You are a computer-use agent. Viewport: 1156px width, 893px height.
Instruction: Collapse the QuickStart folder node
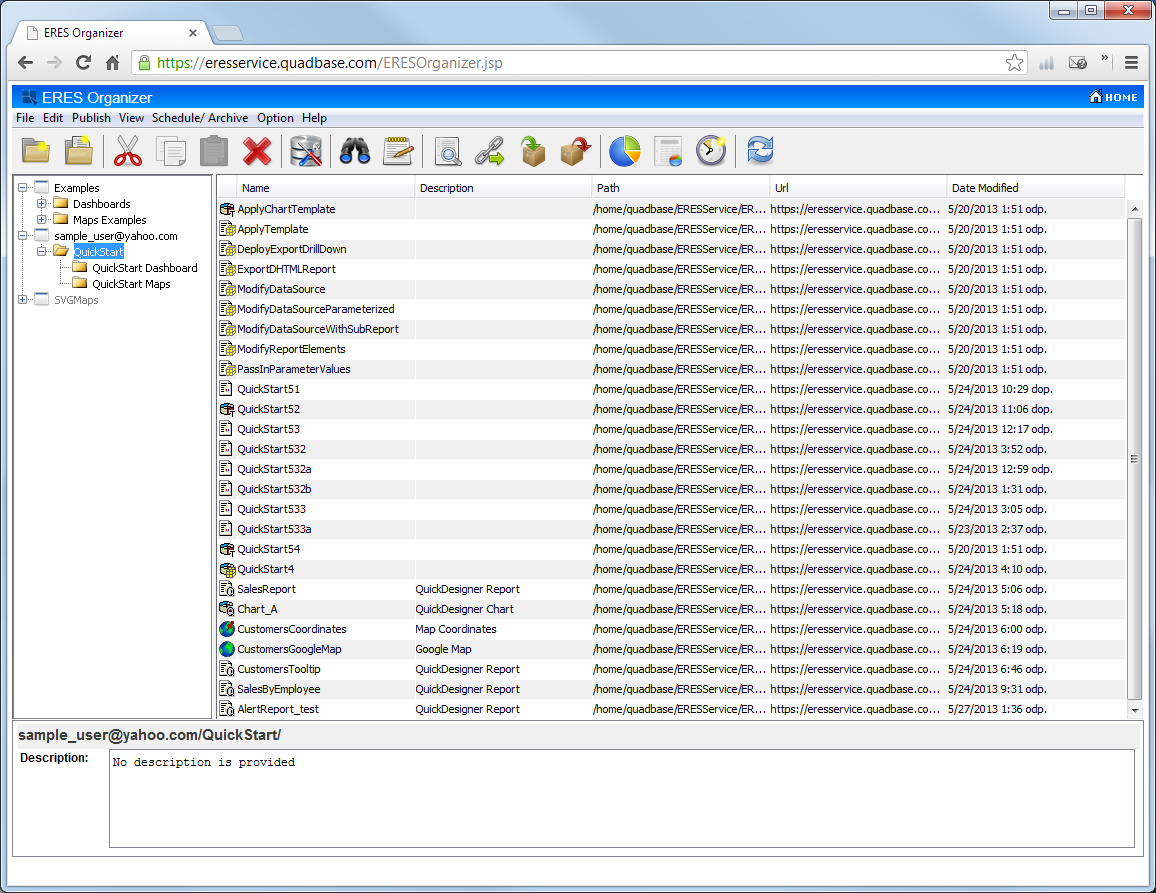[x=41, y=251]
